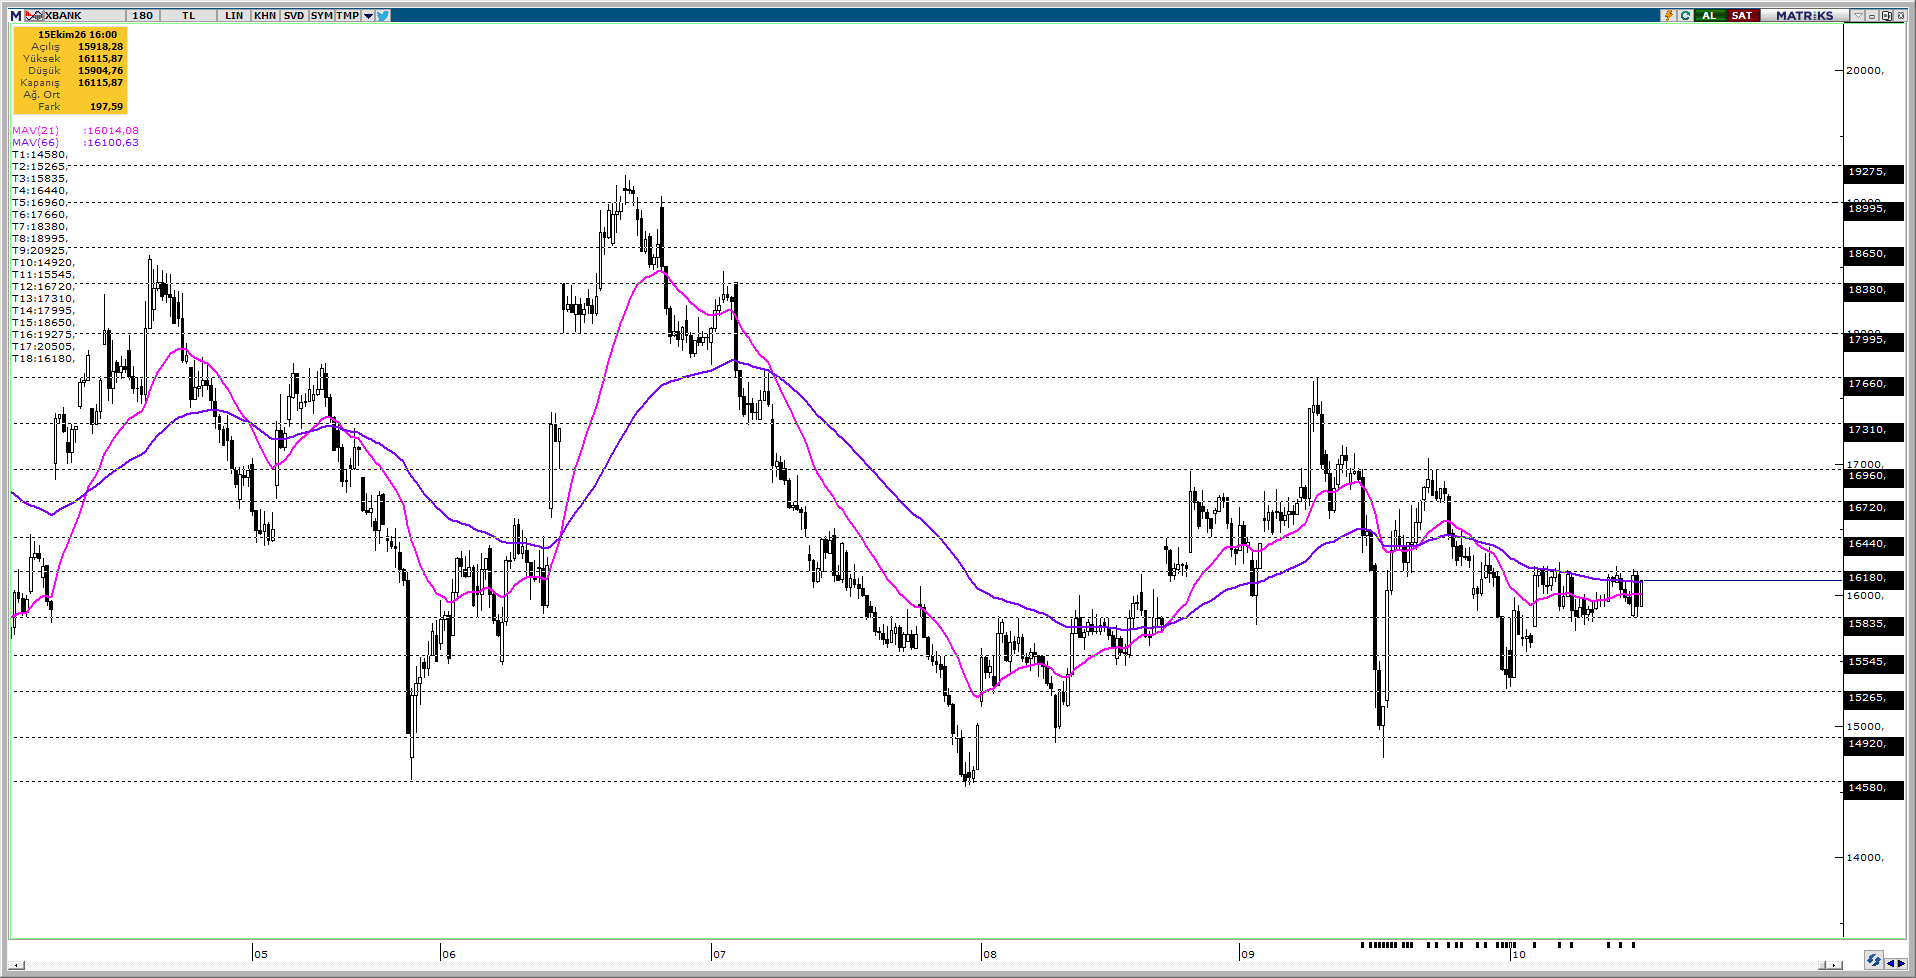Viewport: 1916px width, 978px height.
Task: Click the TL currency button
Action: click(188, 16)
